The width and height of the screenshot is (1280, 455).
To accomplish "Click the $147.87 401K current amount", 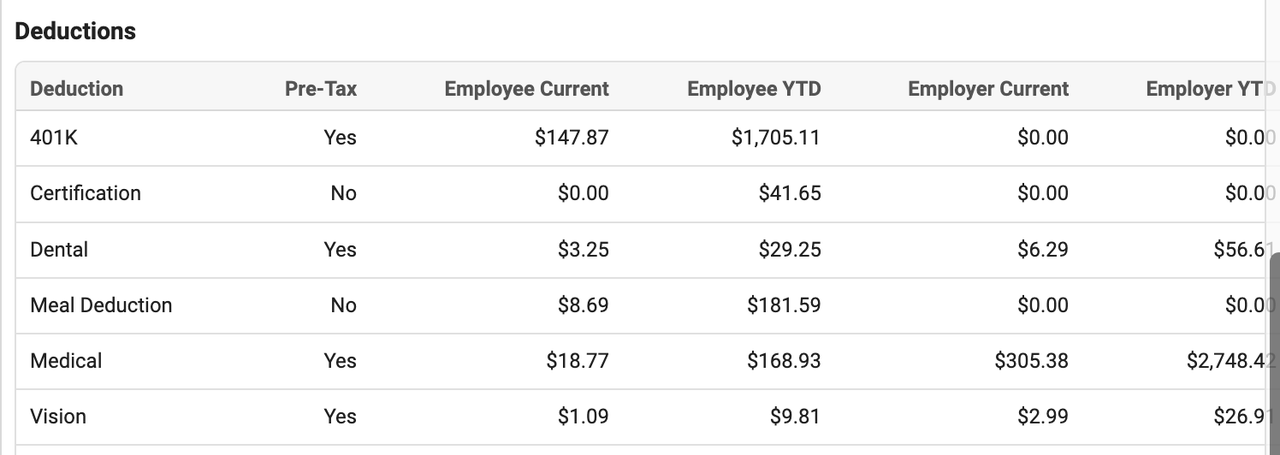I will pos(571,138).
